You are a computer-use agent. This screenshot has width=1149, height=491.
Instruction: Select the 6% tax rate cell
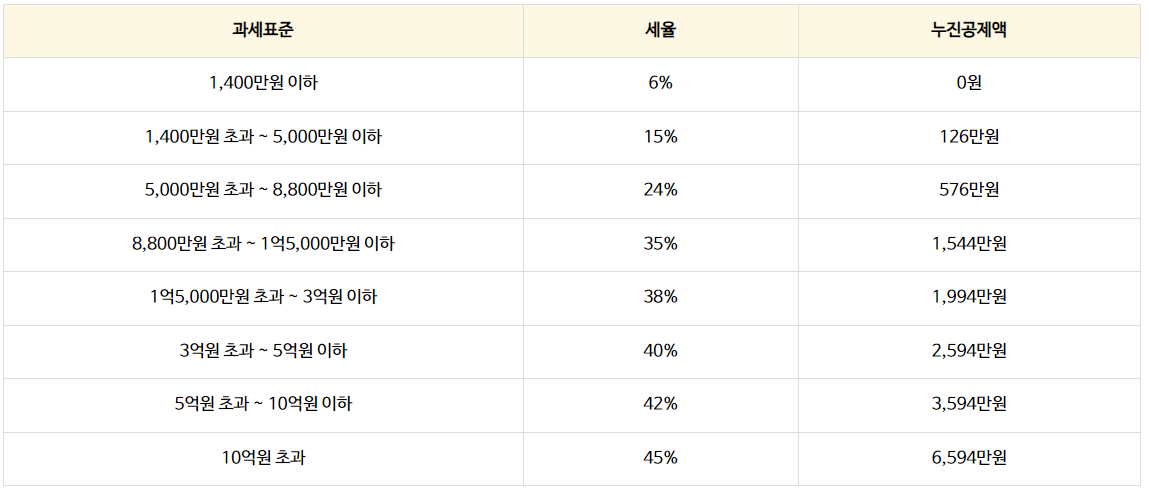click(661, 84)
